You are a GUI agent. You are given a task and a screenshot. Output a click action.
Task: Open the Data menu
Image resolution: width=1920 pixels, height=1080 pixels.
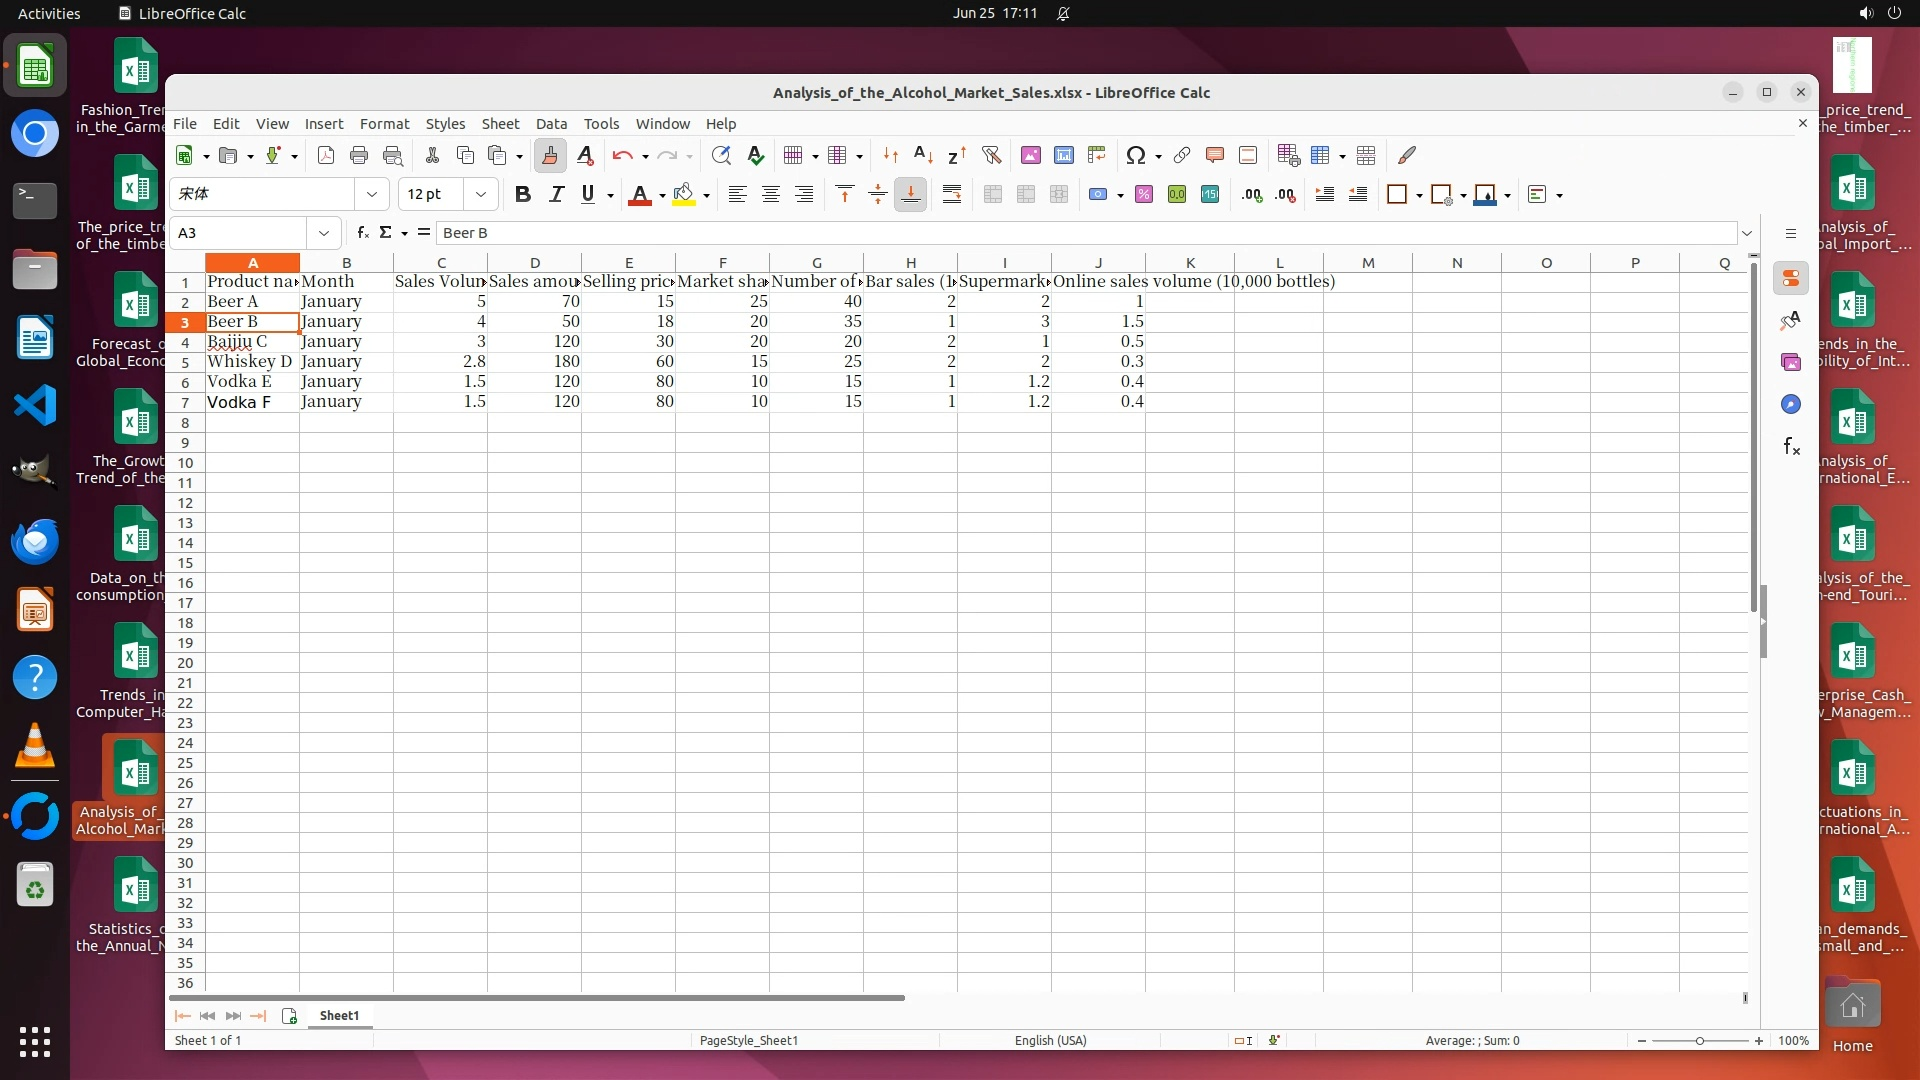coord(550,123)
